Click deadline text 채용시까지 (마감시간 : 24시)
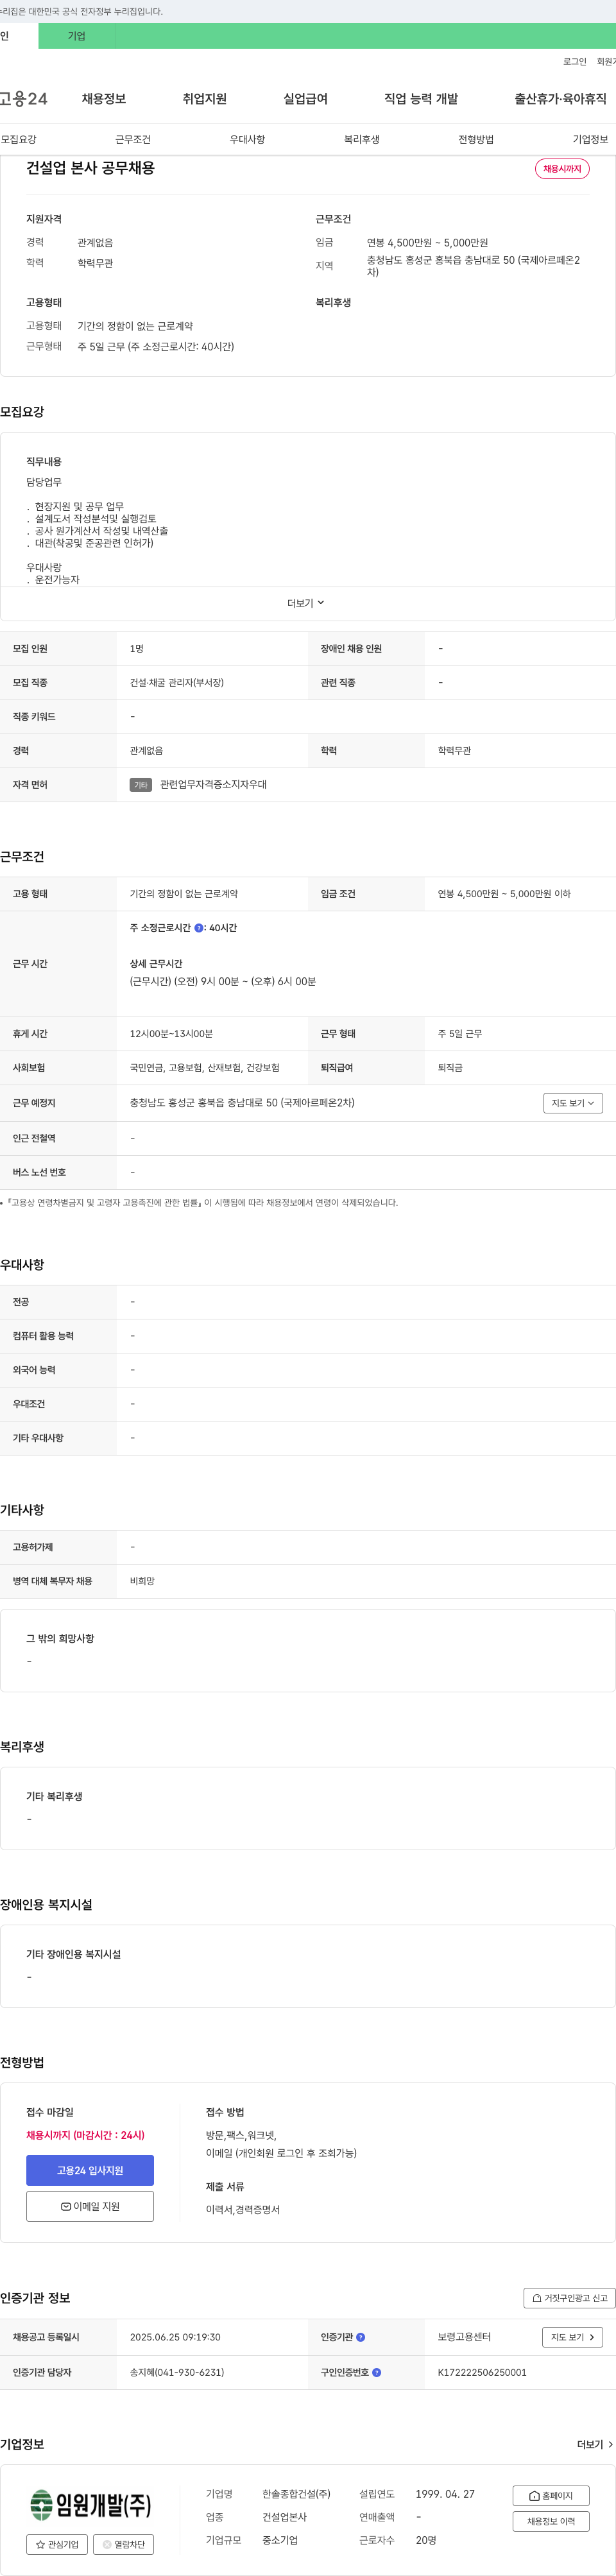The height and width of the screenshot is (2576, 616). point(85,2135)
